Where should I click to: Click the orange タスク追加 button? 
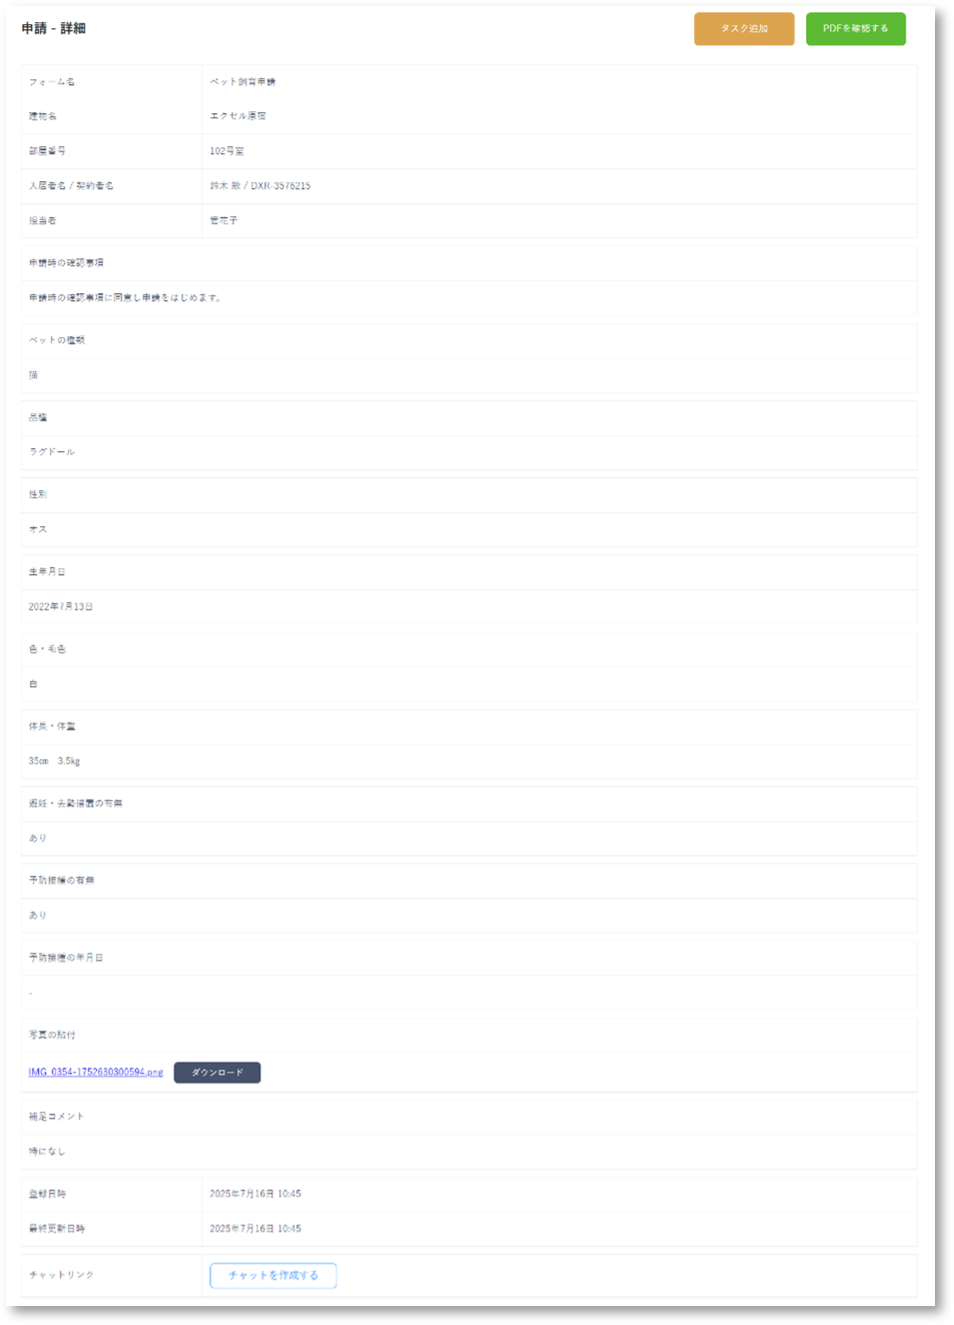(x=744, y=29)
